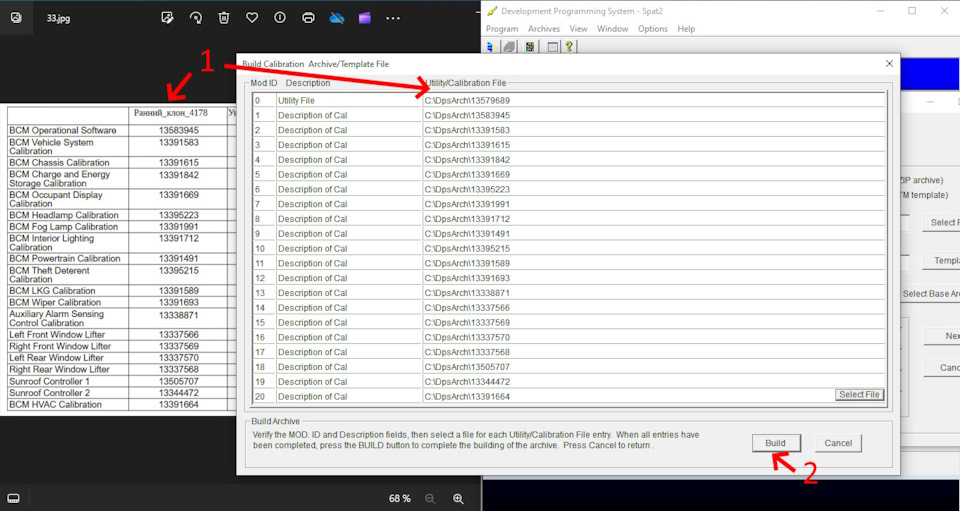The image size is (960, 511).
Task: Open the more options ellipsis in Photos
Action: pyautogui.click(x=392, y=18)
